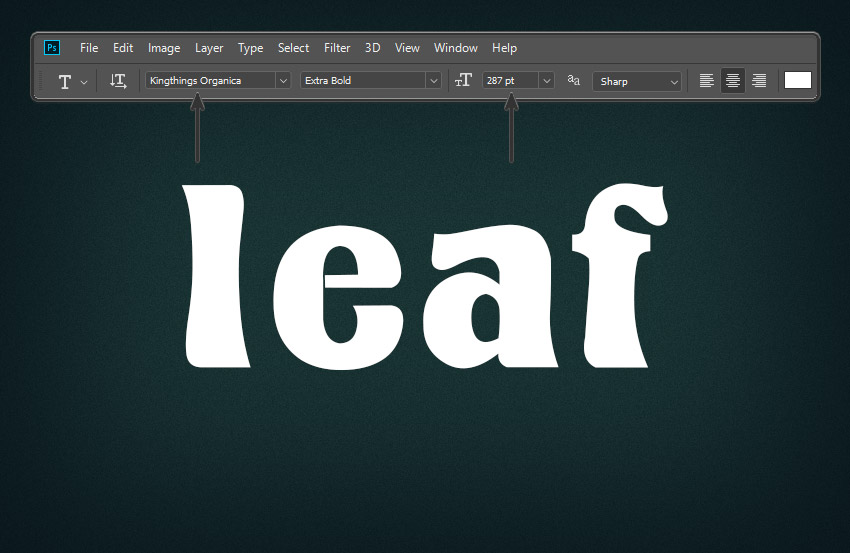
Task: Open the Edit menu
Action: 123,48
